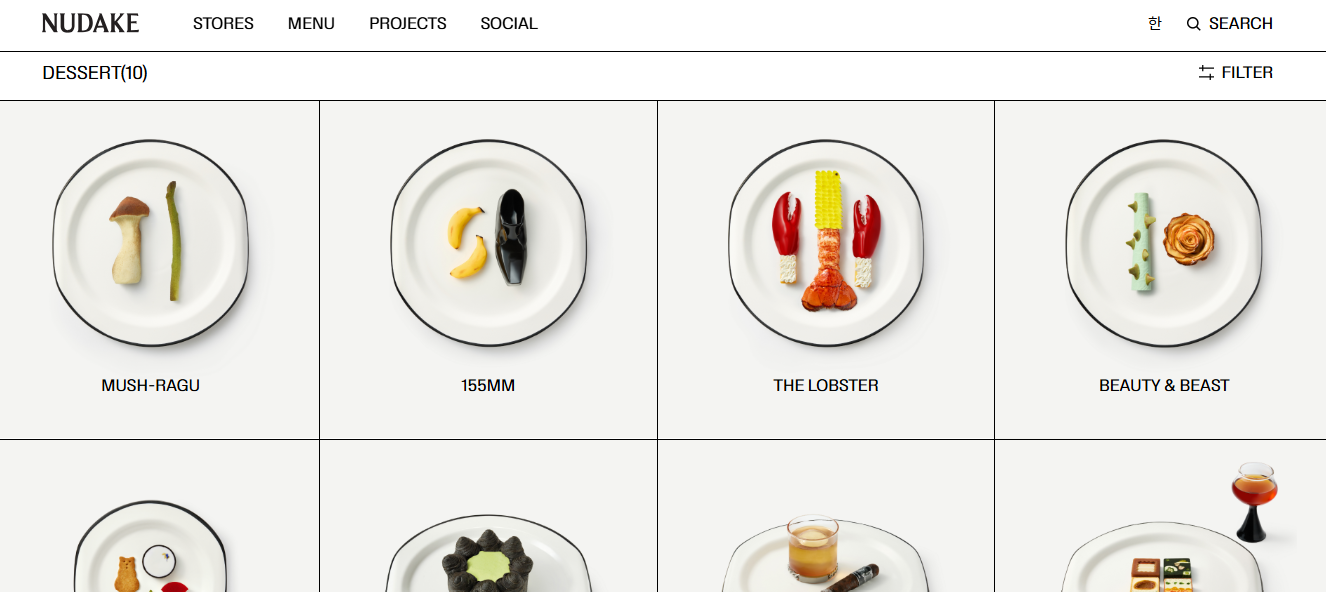1326x592 pixels.
Task: Click the SEARCH text link
Action: (1241, 23)
